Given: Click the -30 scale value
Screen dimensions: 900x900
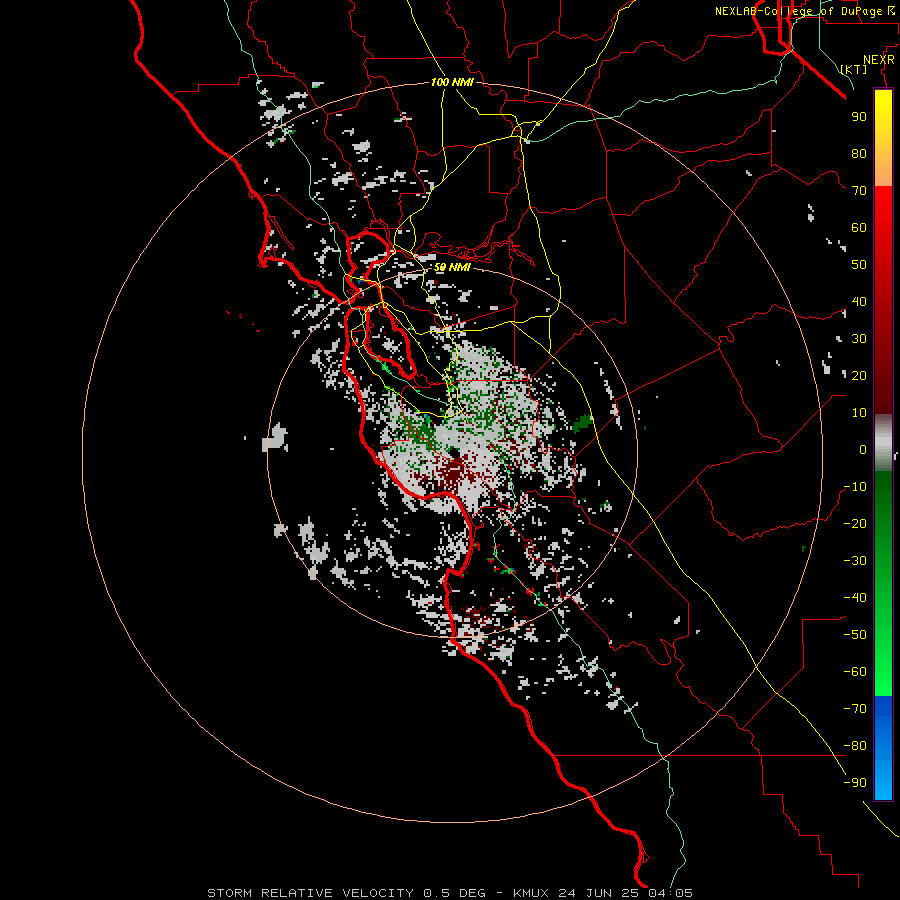Looking at the screenshot, I should pos(855,561).
